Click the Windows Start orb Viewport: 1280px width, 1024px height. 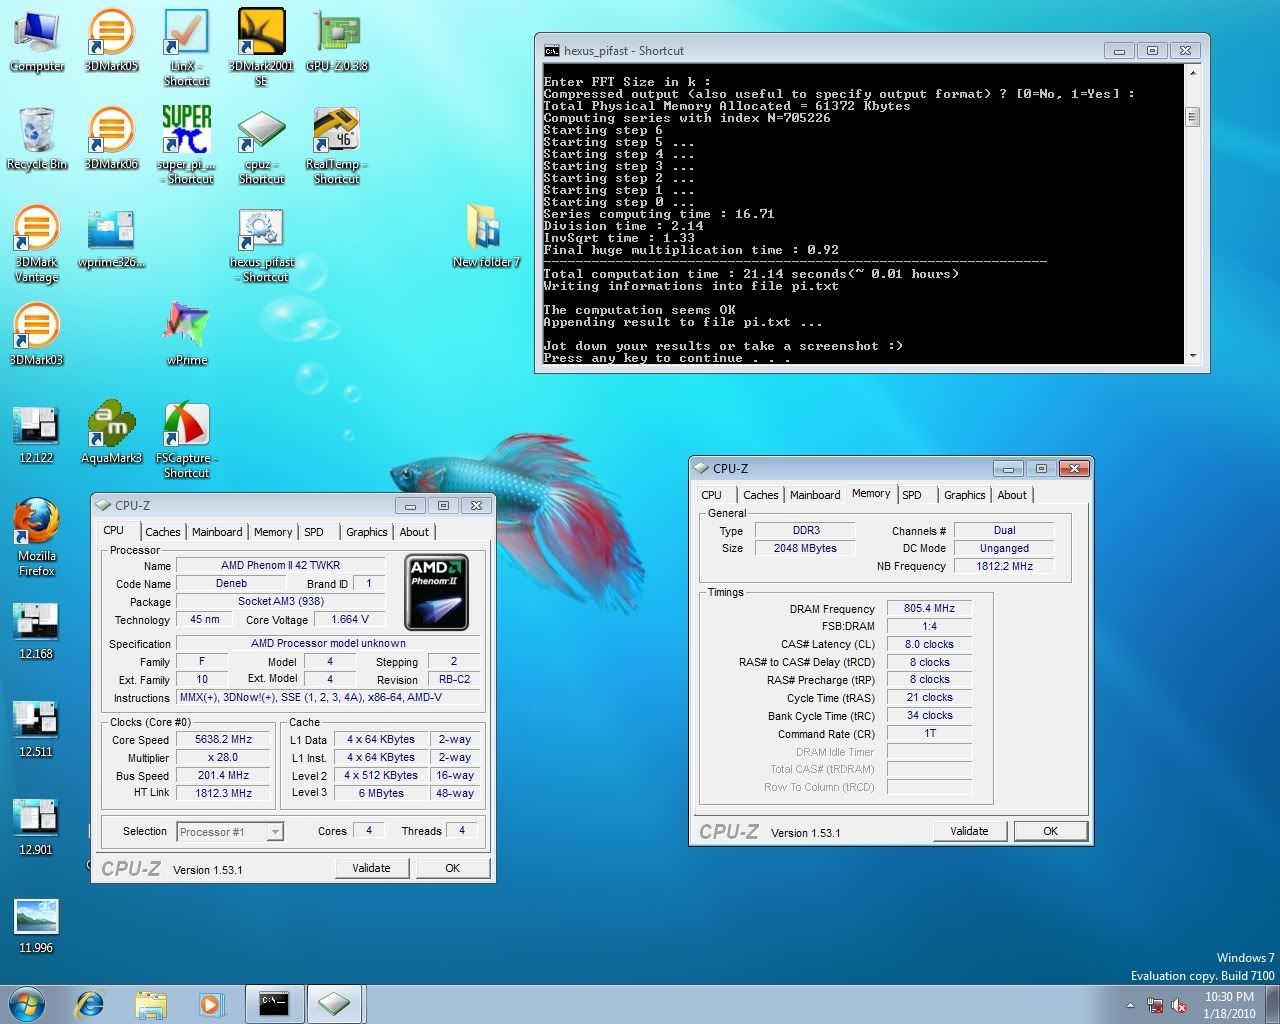[x=27, y=1004]
